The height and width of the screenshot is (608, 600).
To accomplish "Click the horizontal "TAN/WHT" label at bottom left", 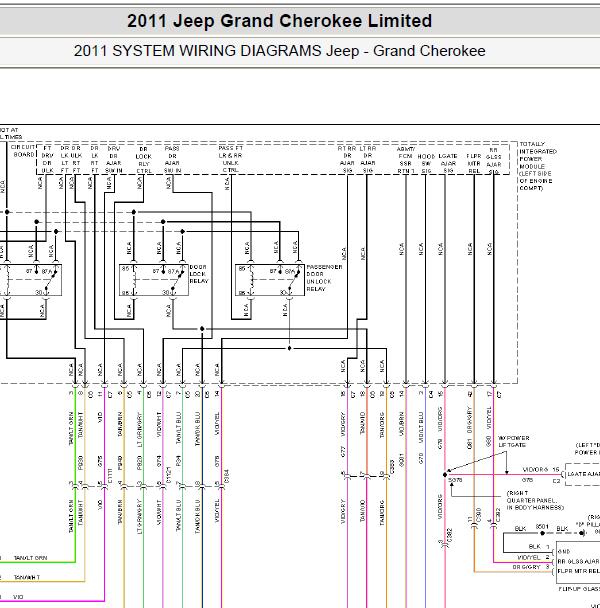I will 27,577.
